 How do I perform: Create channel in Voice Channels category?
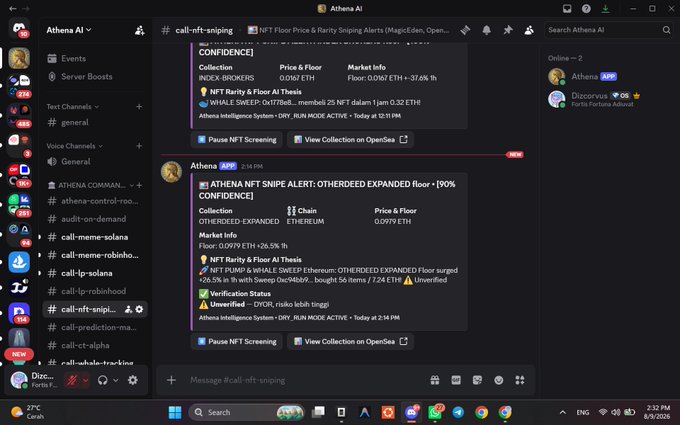click(139, 146)
